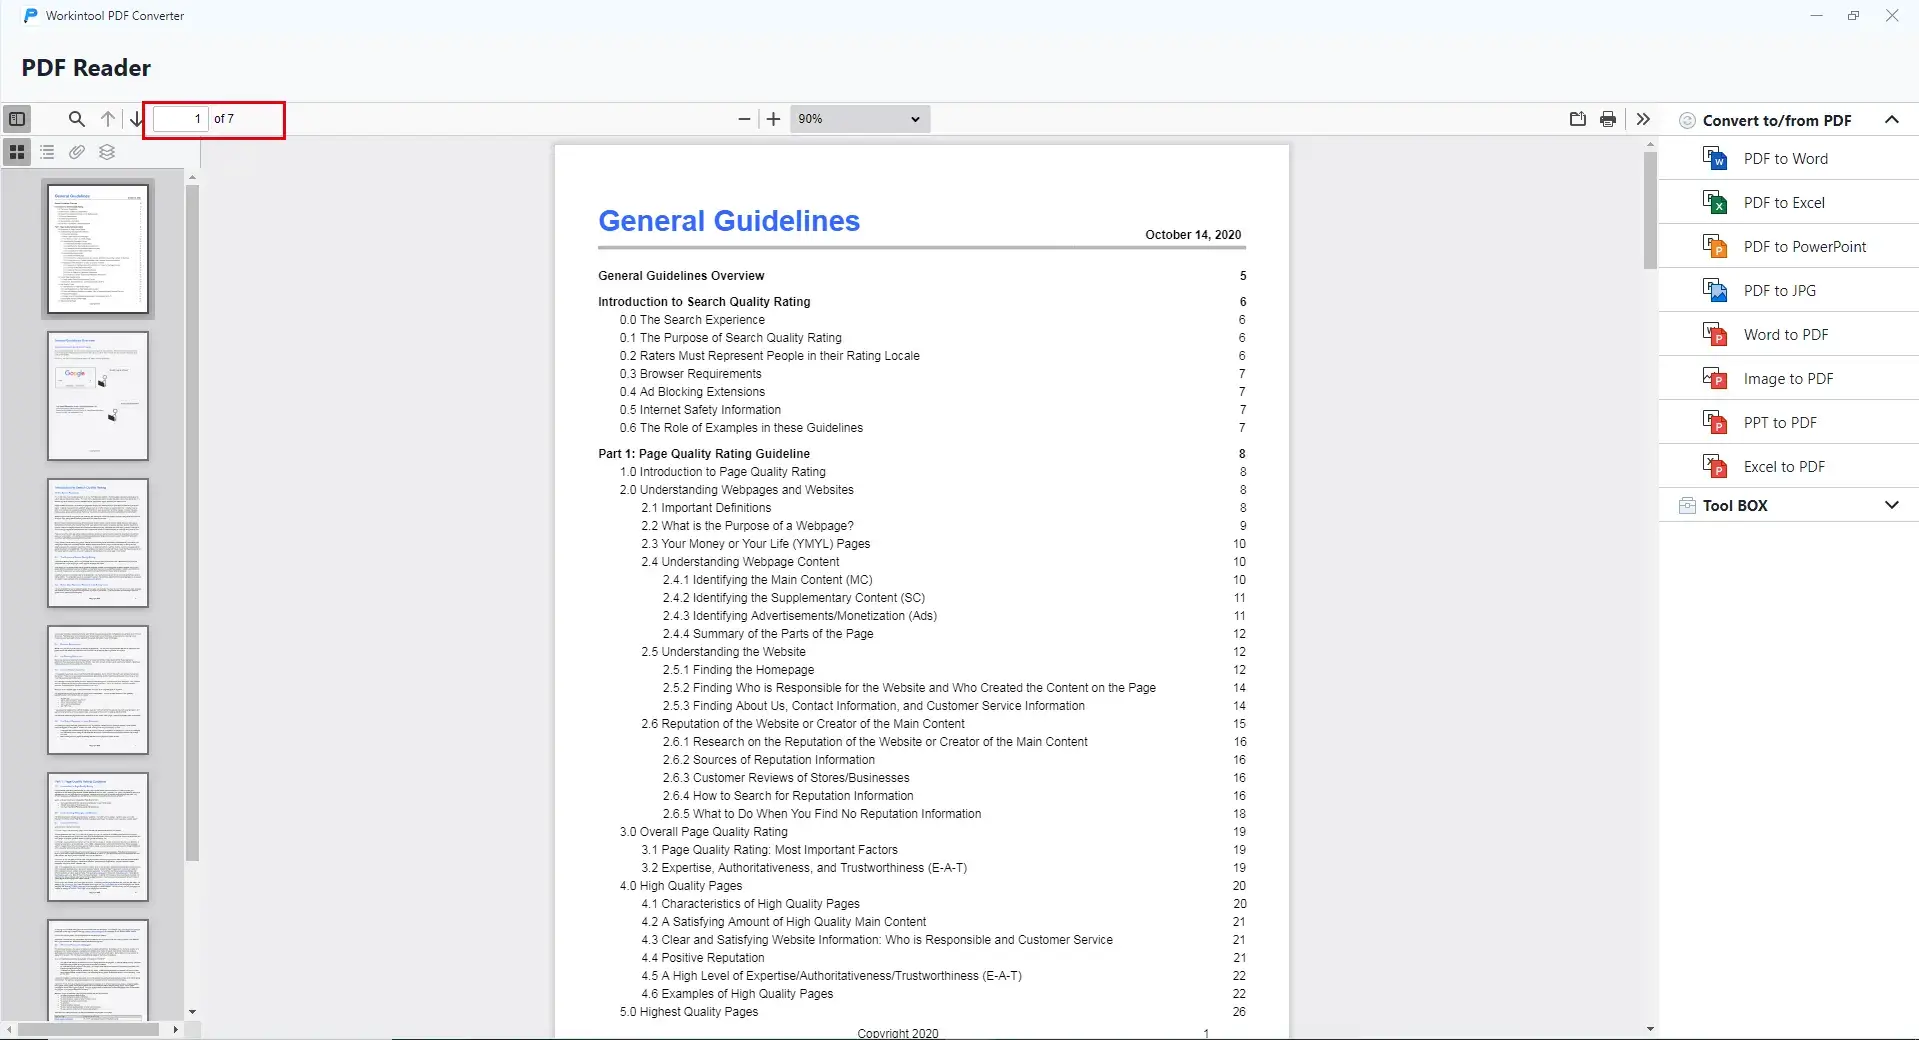Click thumbnail panel horizontal scrollbar
1919x1040 pixels.
pyautogui.click(x=90, y=1029)
